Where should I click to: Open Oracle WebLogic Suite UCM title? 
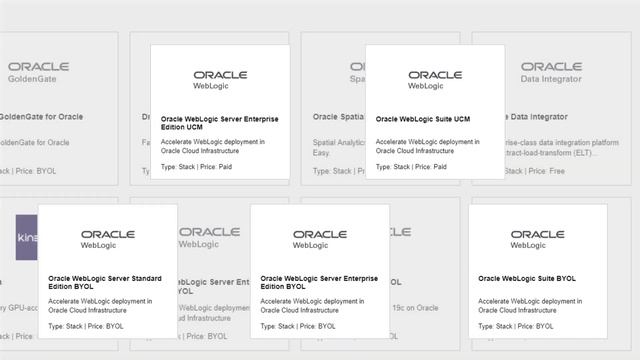[x=422, y=119]
